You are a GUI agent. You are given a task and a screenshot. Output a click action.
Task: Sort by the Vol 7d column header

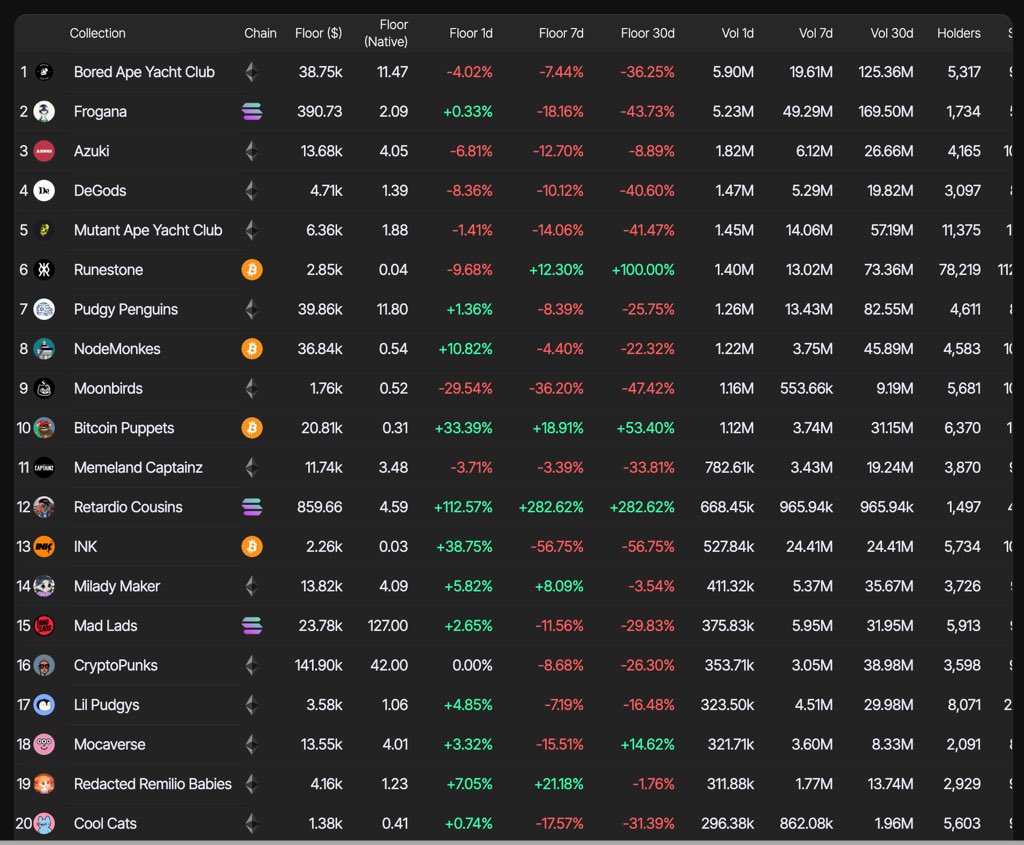[x=816, y=33]
